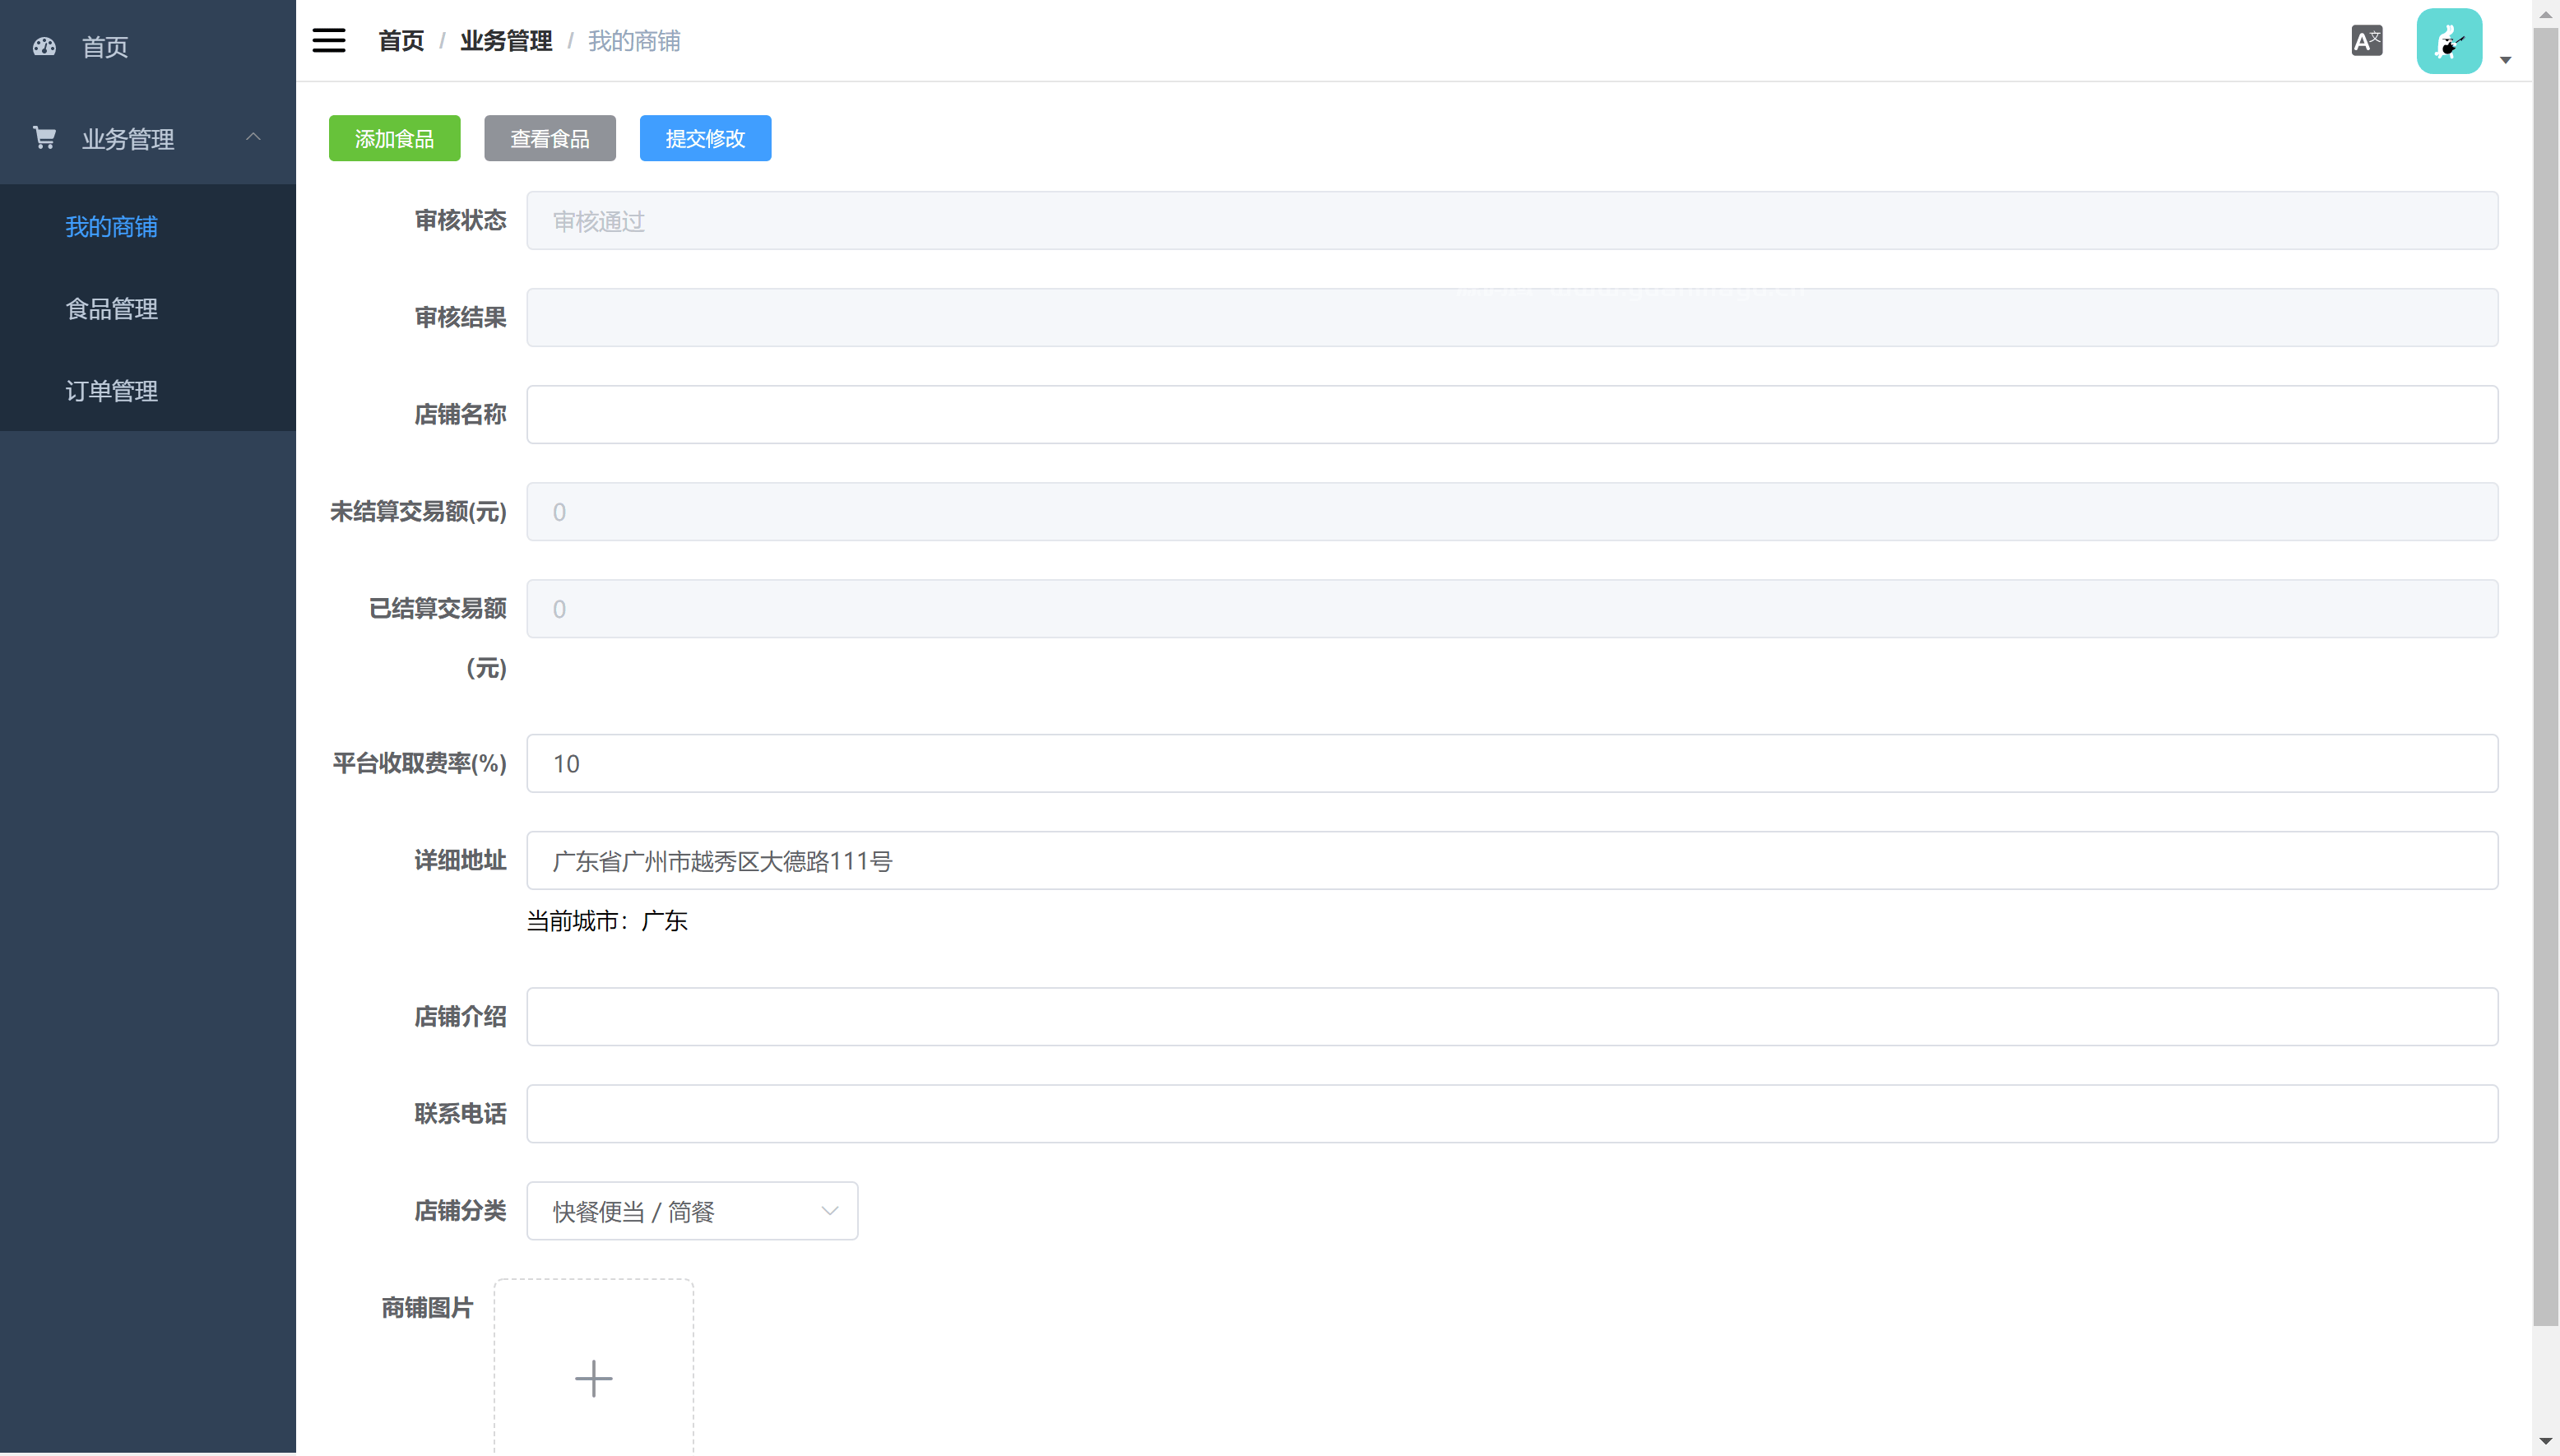The image size is (2560, 1456).
Task: Click the blue 提交修改 button
Action: tap(705, 138)
